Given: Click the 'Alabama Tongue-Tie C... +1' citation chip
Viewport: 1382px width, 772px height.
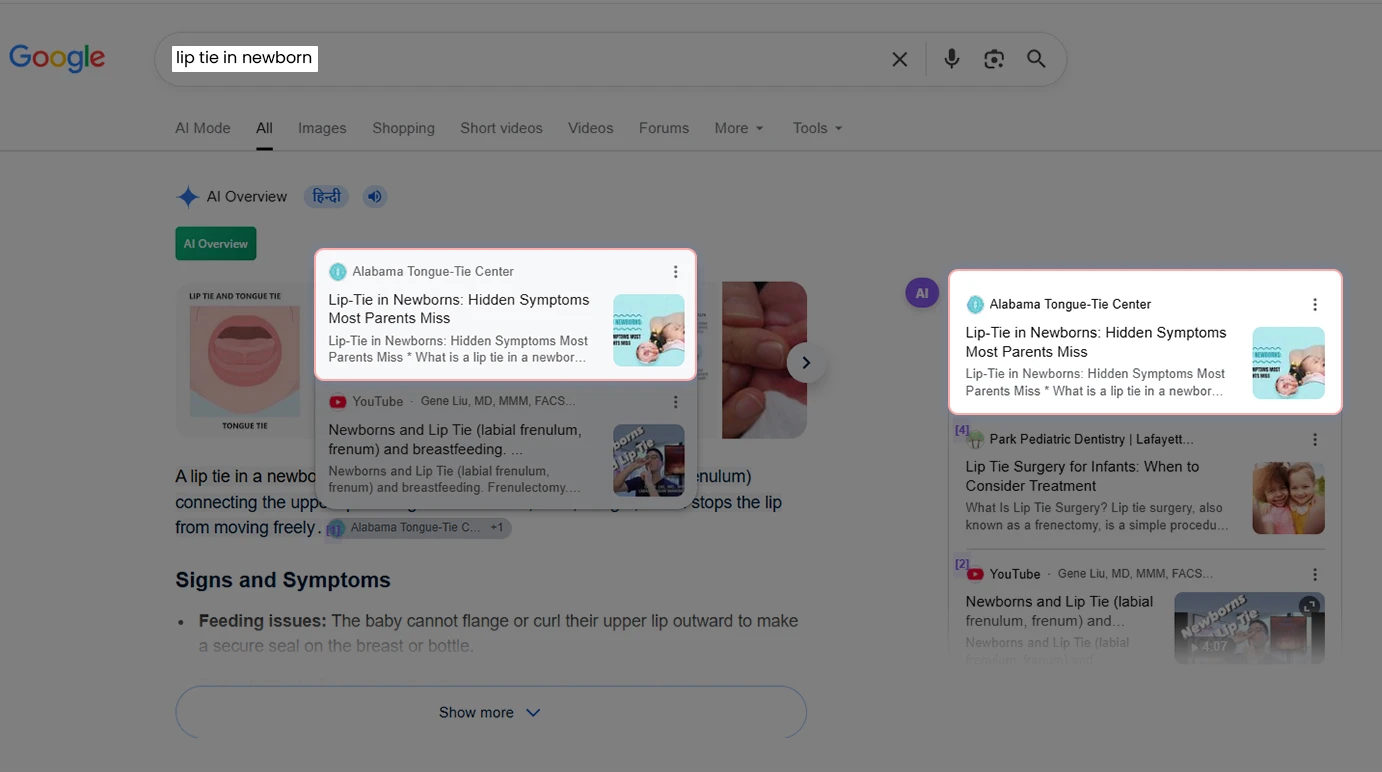Looking at the screenshot, I should coord(419,528).
